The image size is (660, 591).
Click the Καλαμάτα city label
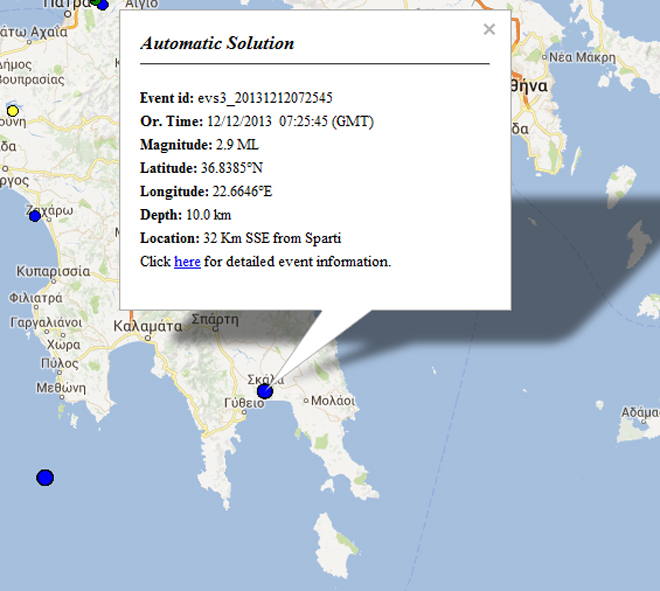[148, 326]
